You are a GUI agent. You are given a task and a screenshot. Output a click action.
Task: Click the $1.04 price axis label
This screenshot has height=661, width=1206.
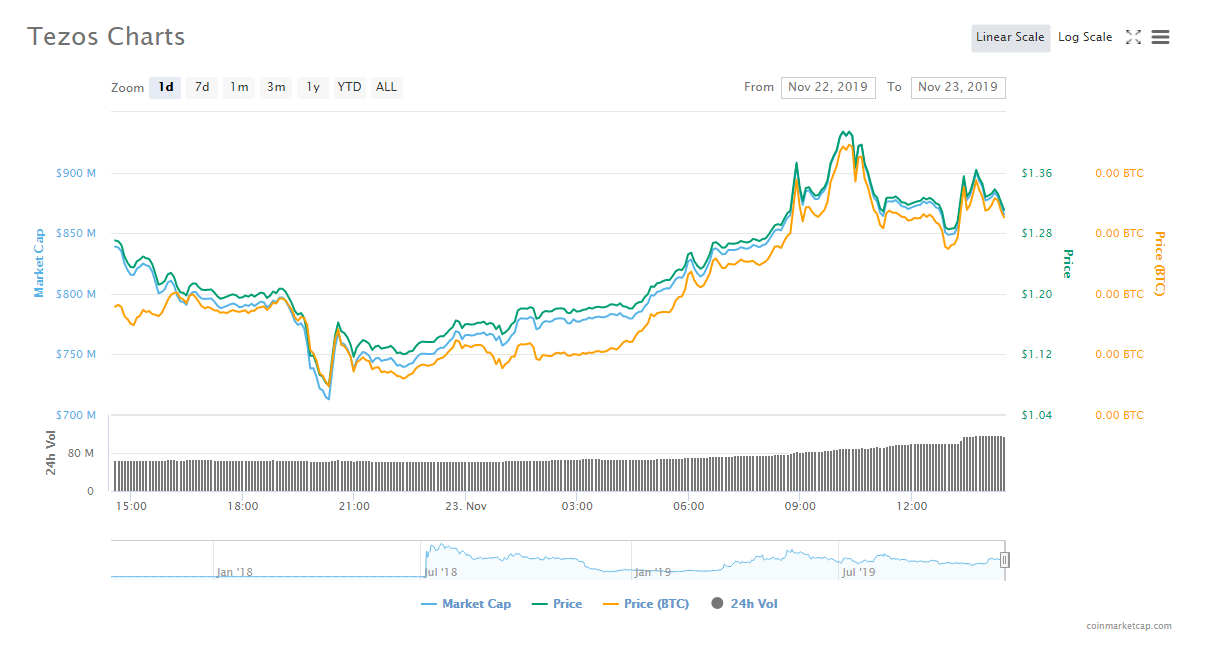1036,415
